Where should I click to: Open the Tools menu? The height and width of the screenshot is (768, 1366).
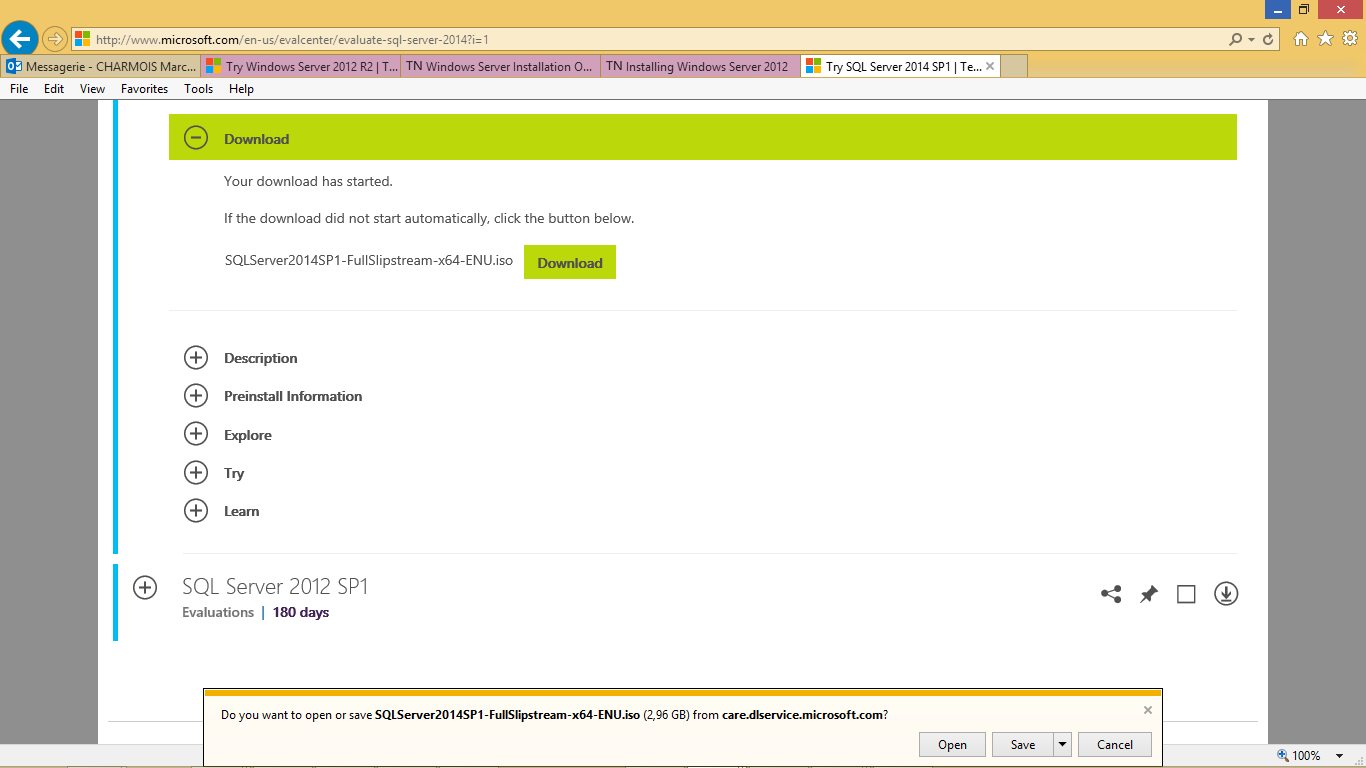pos(198,89)
